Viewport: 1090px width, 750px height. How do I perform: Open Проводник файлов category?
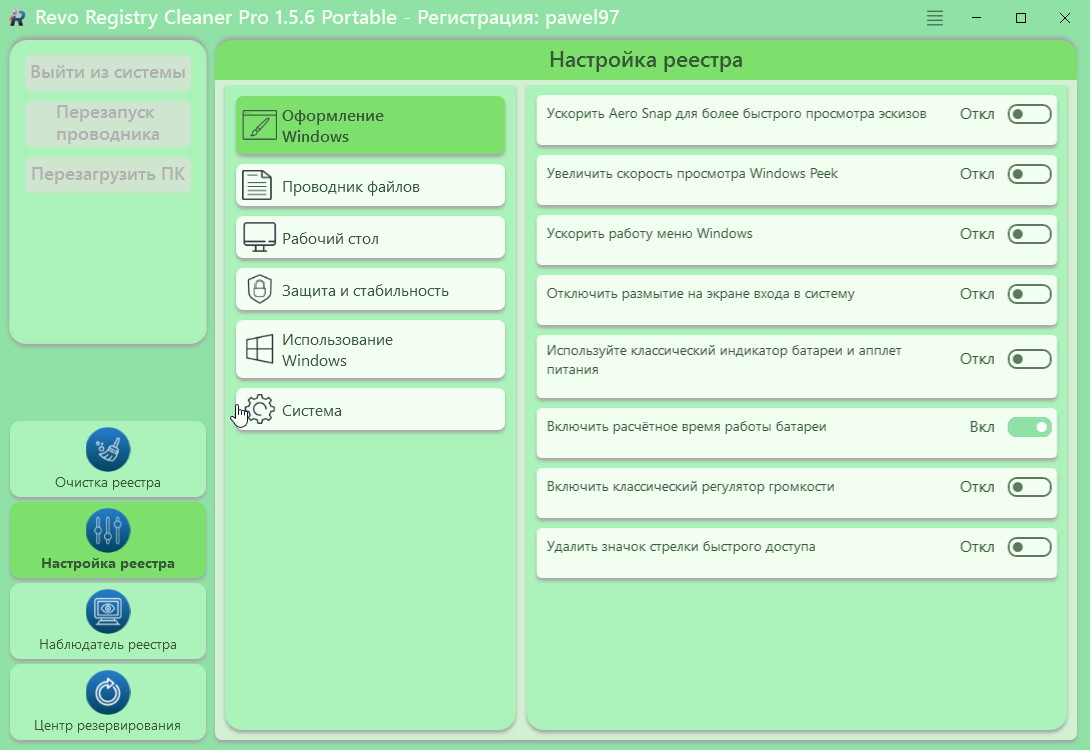(x=371, y=185)
